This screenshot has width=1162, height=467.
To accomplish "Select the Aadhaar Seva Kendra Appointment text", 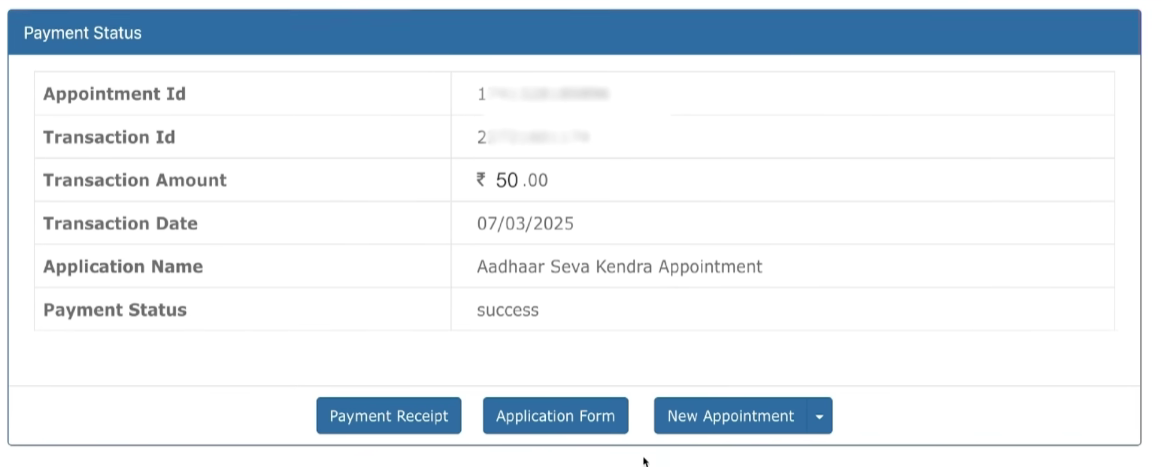I will [x=619, y=266].
